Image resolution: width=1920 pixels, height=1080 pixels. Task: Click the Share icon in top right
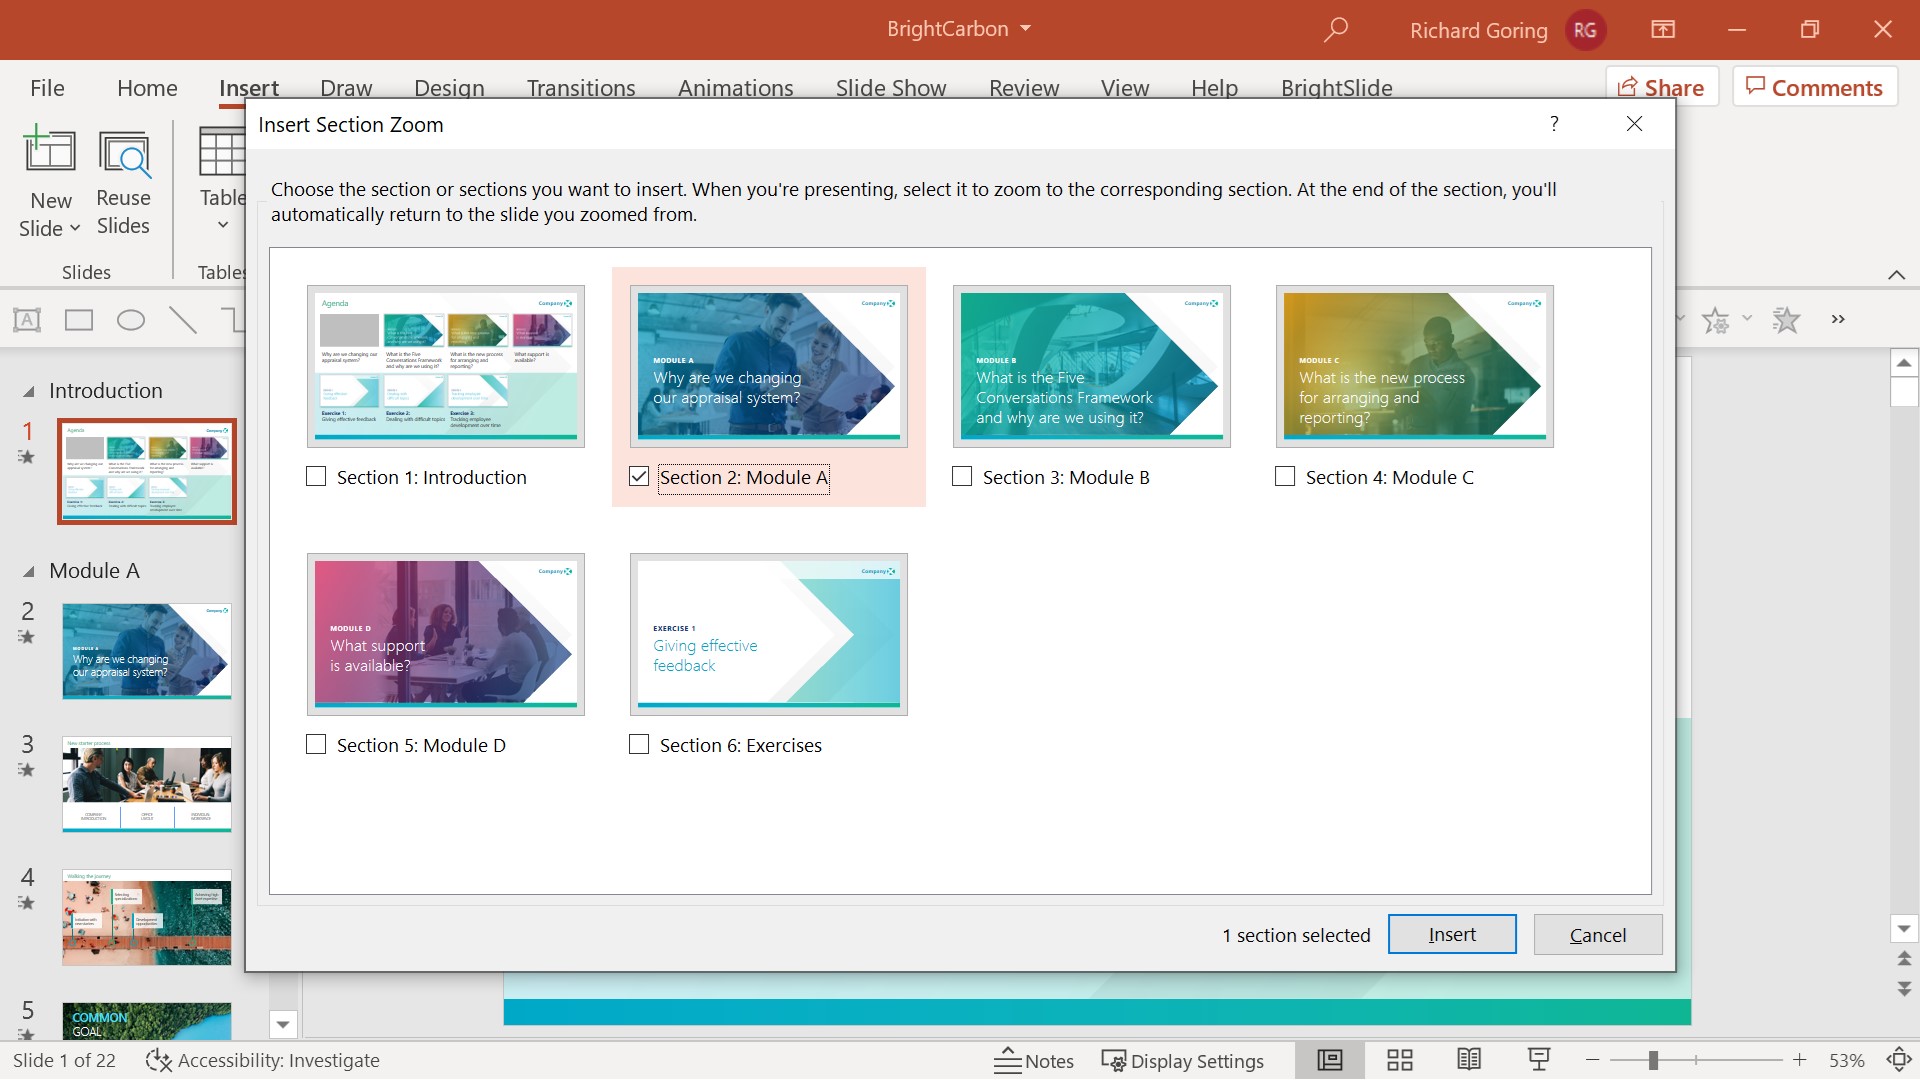(1663, 88)
